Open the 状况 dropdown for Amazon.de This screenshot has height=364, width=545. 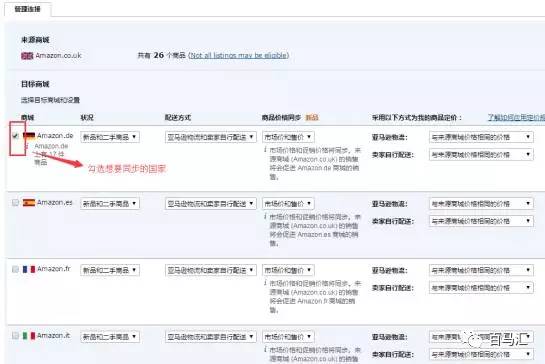tap(110, 137)
